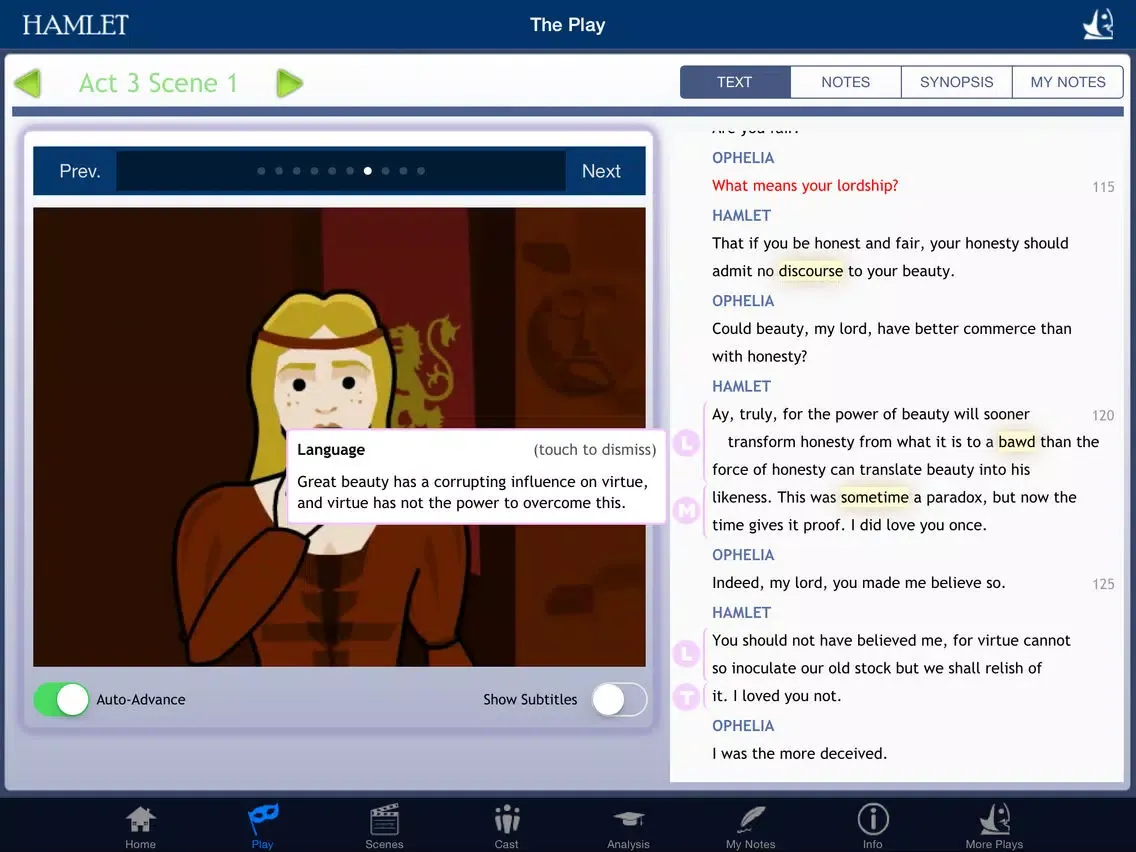Turn off Auto-Advance switch
The height and width of the screenshot is (852, 1136).
(62, 700)
